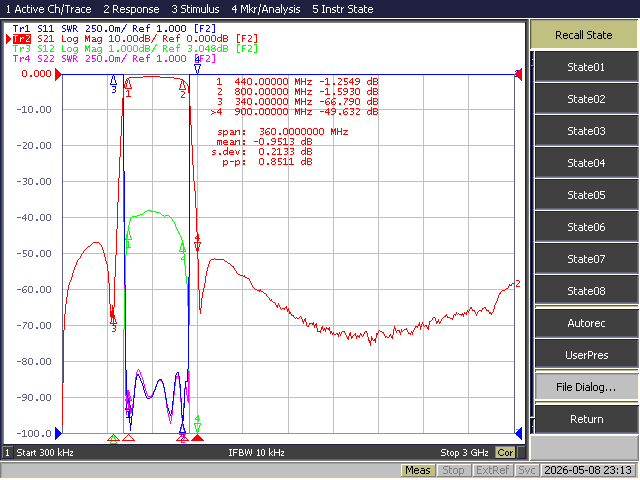This screenshot has width=640, height=480.
Task: Click the red marker 4 on S21 trace
Action: (x=198, y=242)
